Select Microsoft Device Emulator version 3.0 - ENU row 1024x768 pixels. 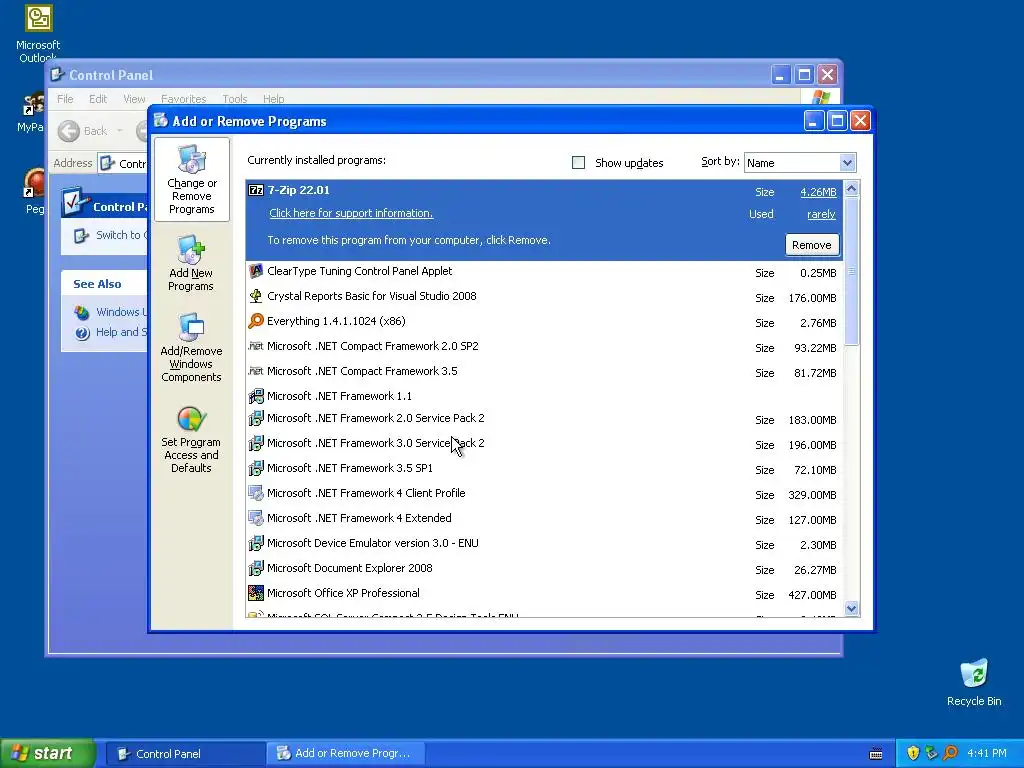pyautogui.click(x=545, y=544)
